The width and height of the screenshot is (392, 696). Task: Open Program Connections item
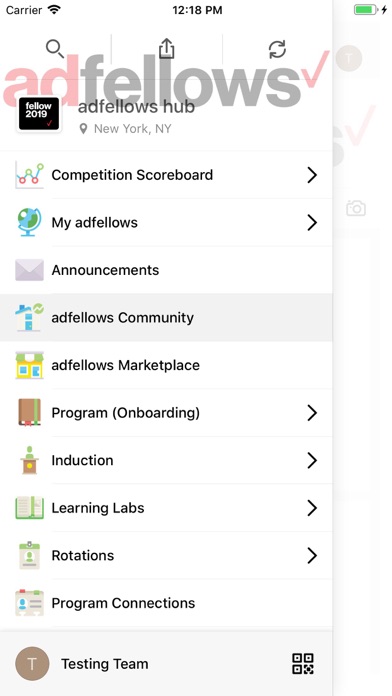(166, 603)
